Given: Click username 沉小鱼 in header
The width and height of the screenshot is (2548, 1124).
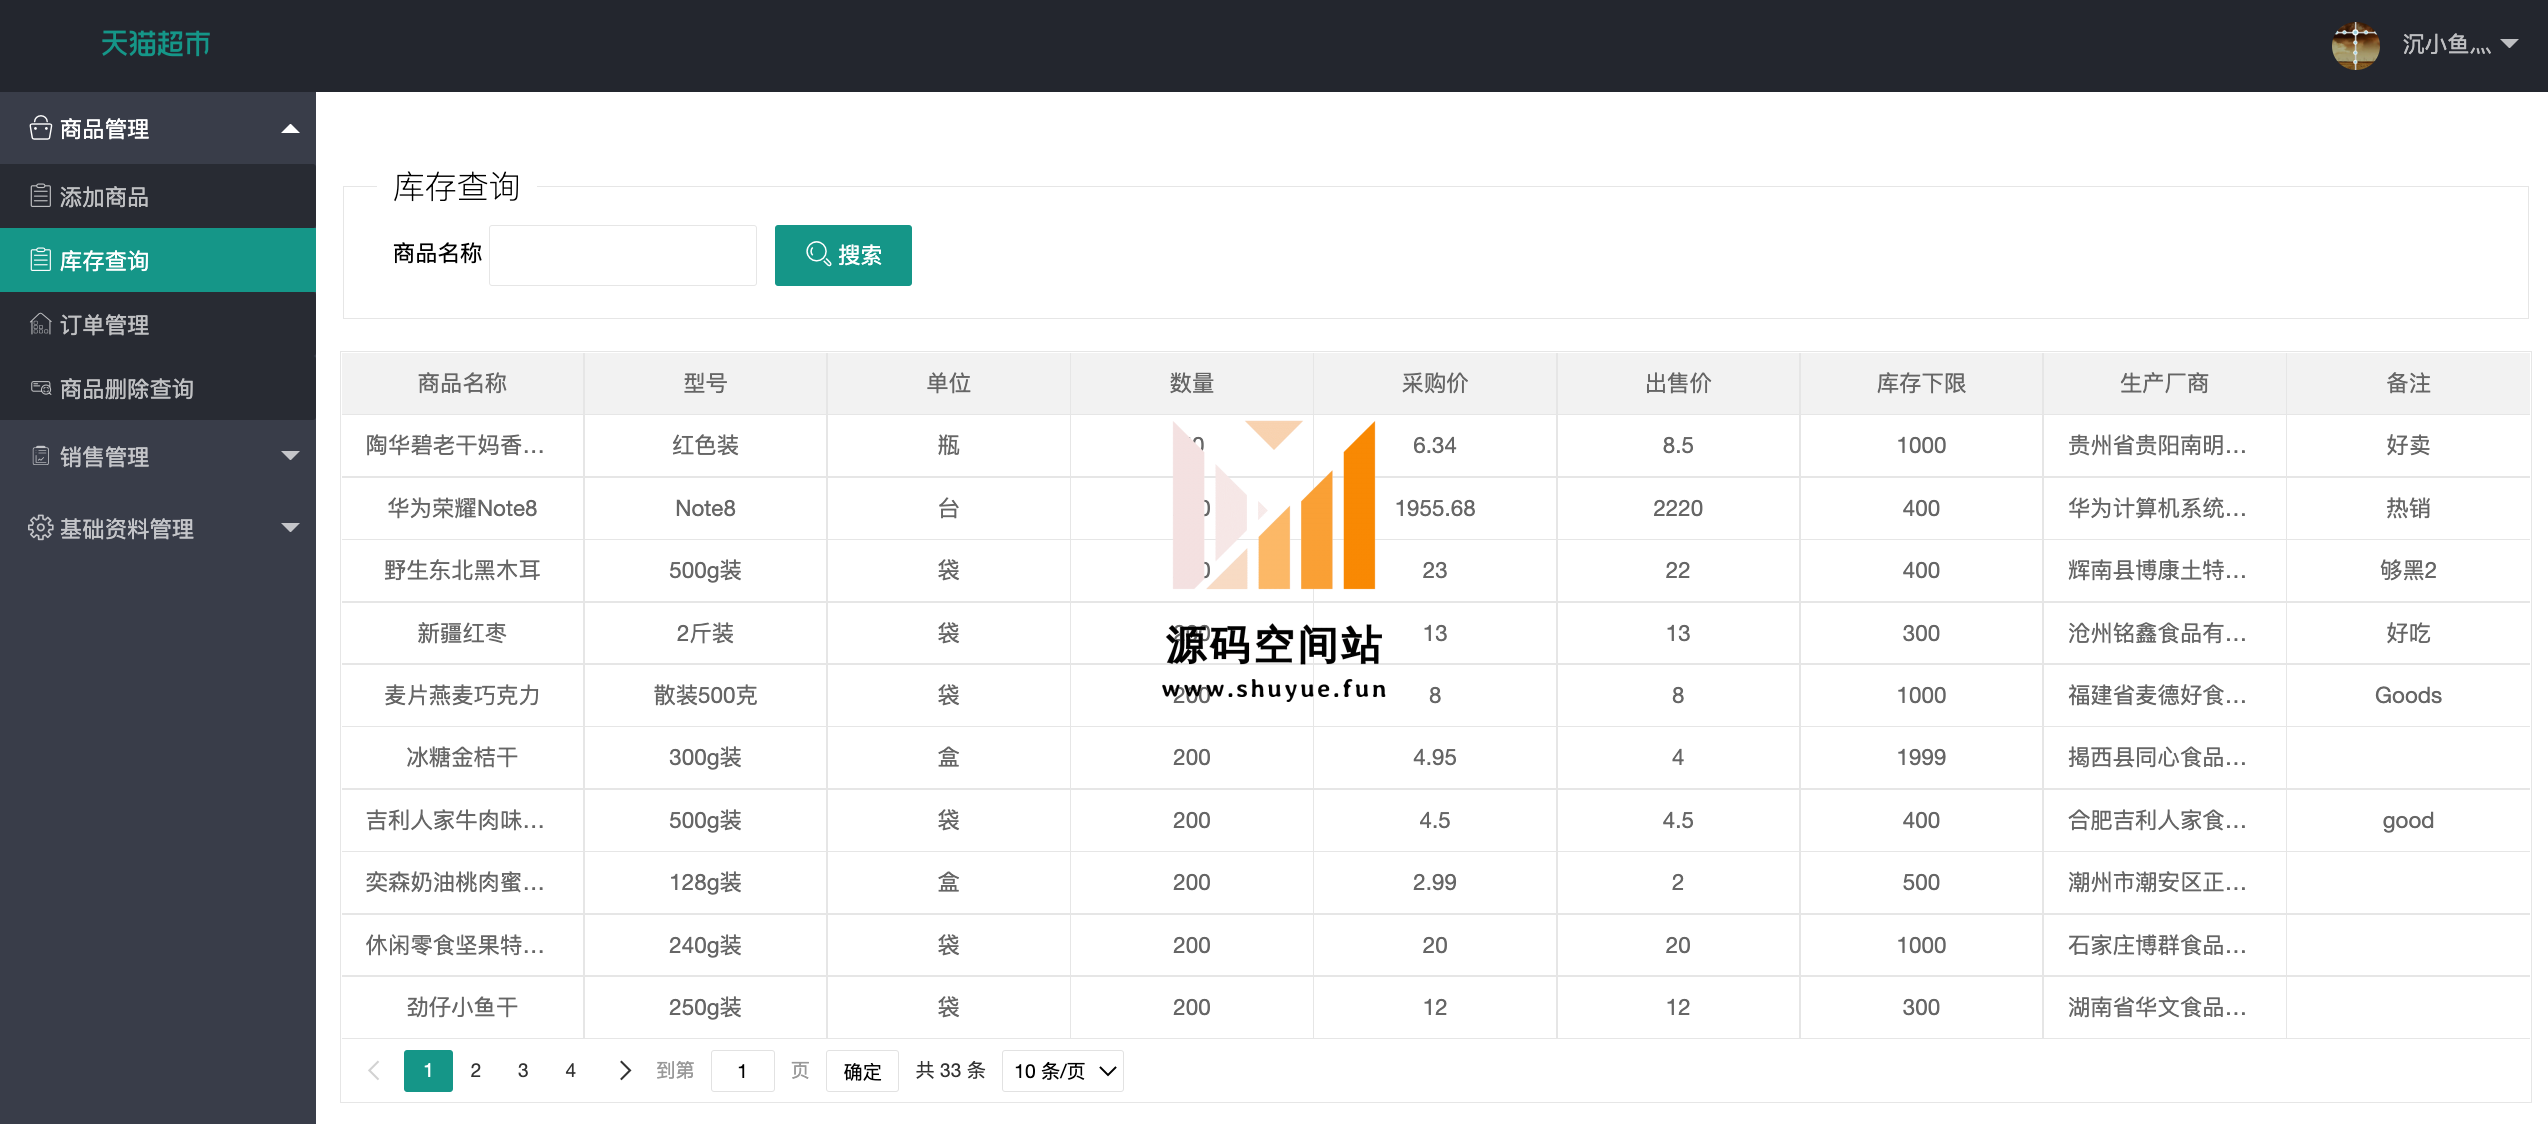Looking at the screenshot, I should [2446, 44].
